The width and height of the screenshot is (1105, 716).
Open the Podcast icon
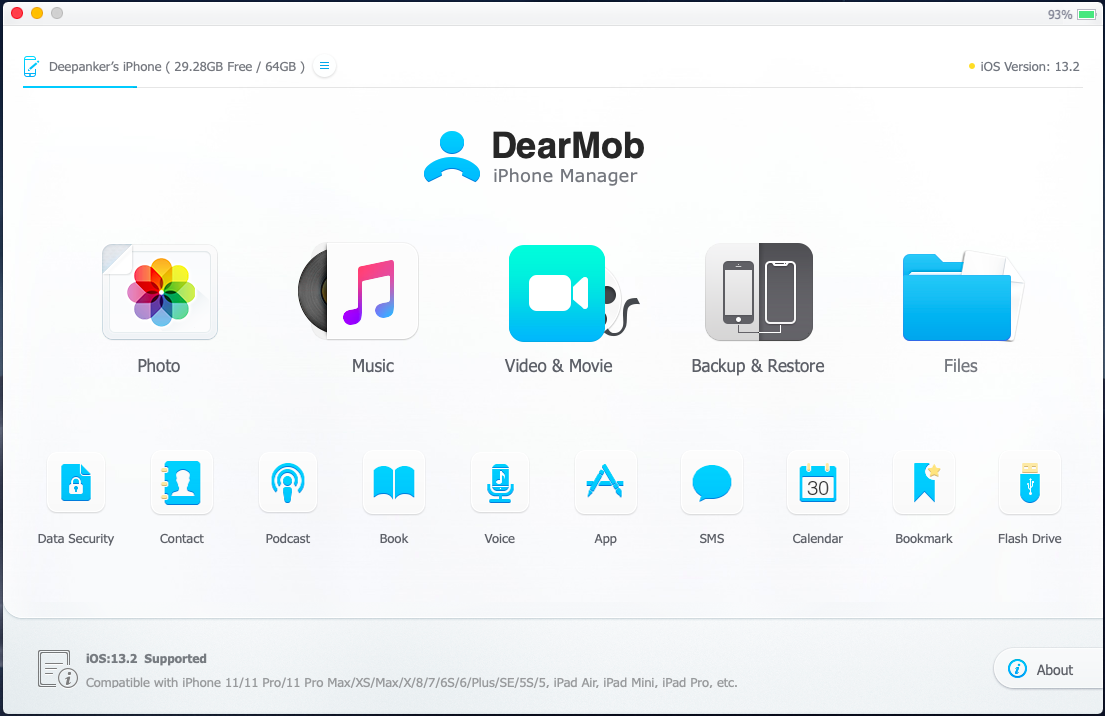click(288, 483)
